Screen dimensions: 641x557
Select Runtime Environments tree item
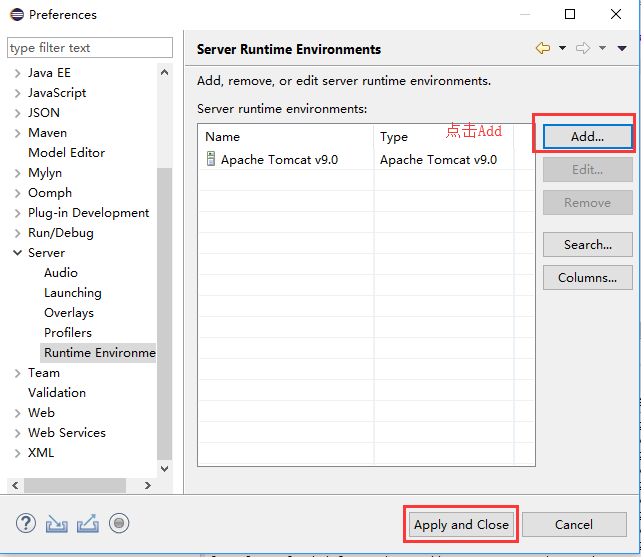click(x=98, y=353)
